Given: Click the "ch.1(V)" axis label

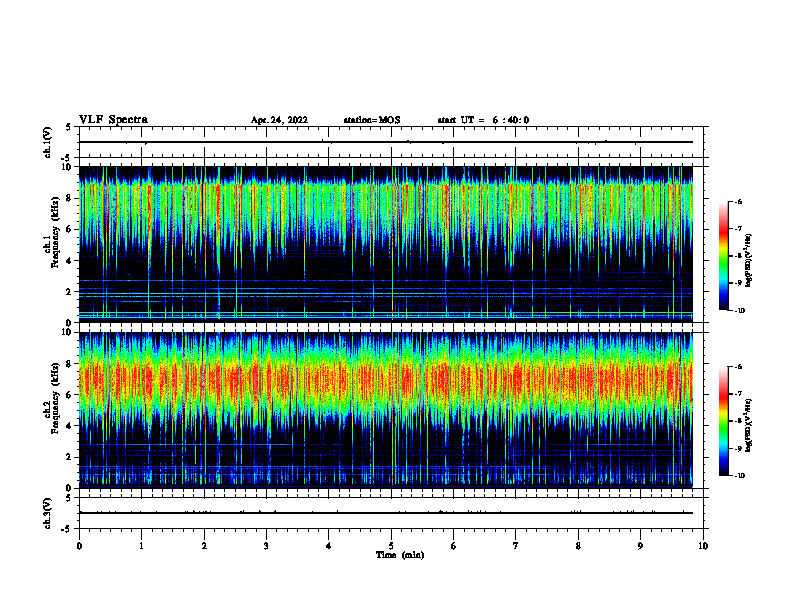Looking at the screenshot, I should point(48,142).
